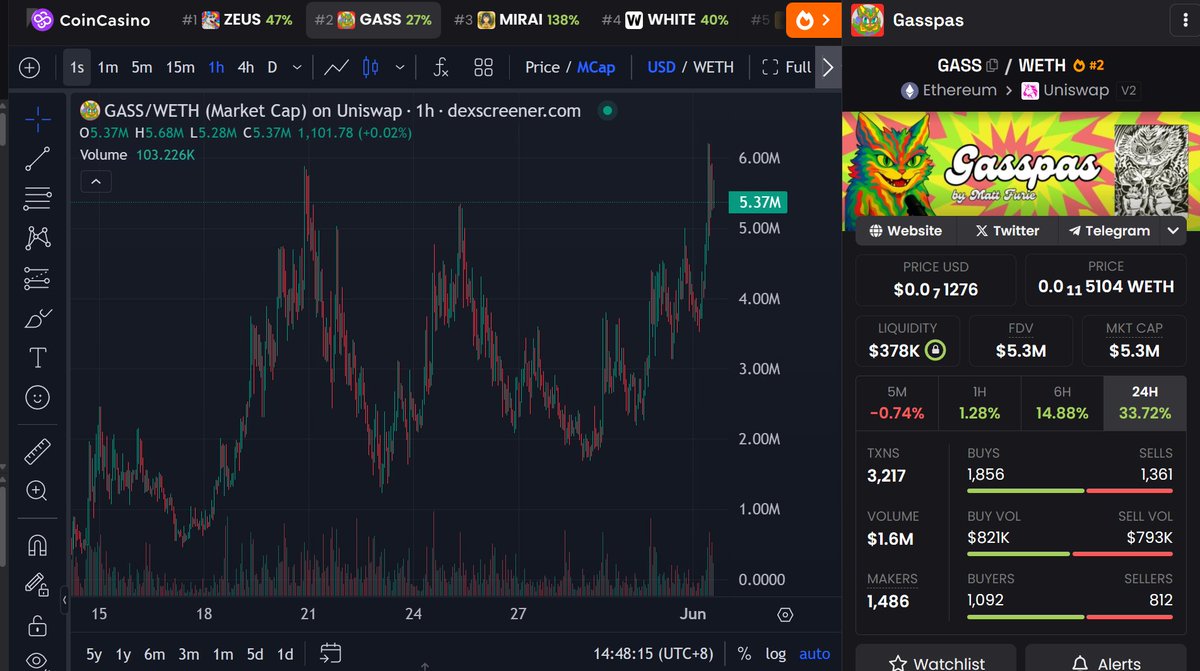
Task: Select the text annotation tool
Action: coord(38,358)
